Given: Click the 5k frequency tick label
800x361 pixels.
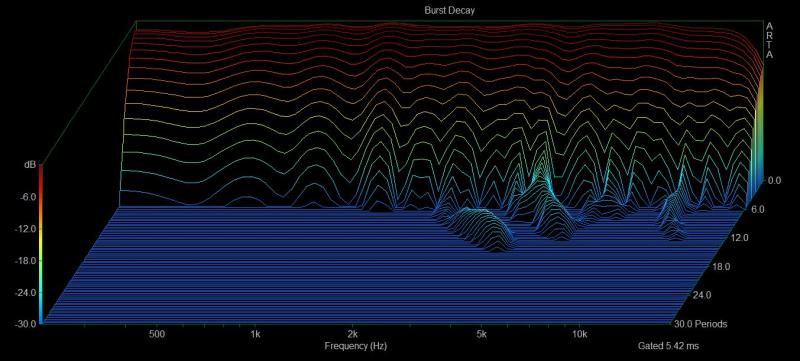Looking at the screenshot, I should coord(482,334).
